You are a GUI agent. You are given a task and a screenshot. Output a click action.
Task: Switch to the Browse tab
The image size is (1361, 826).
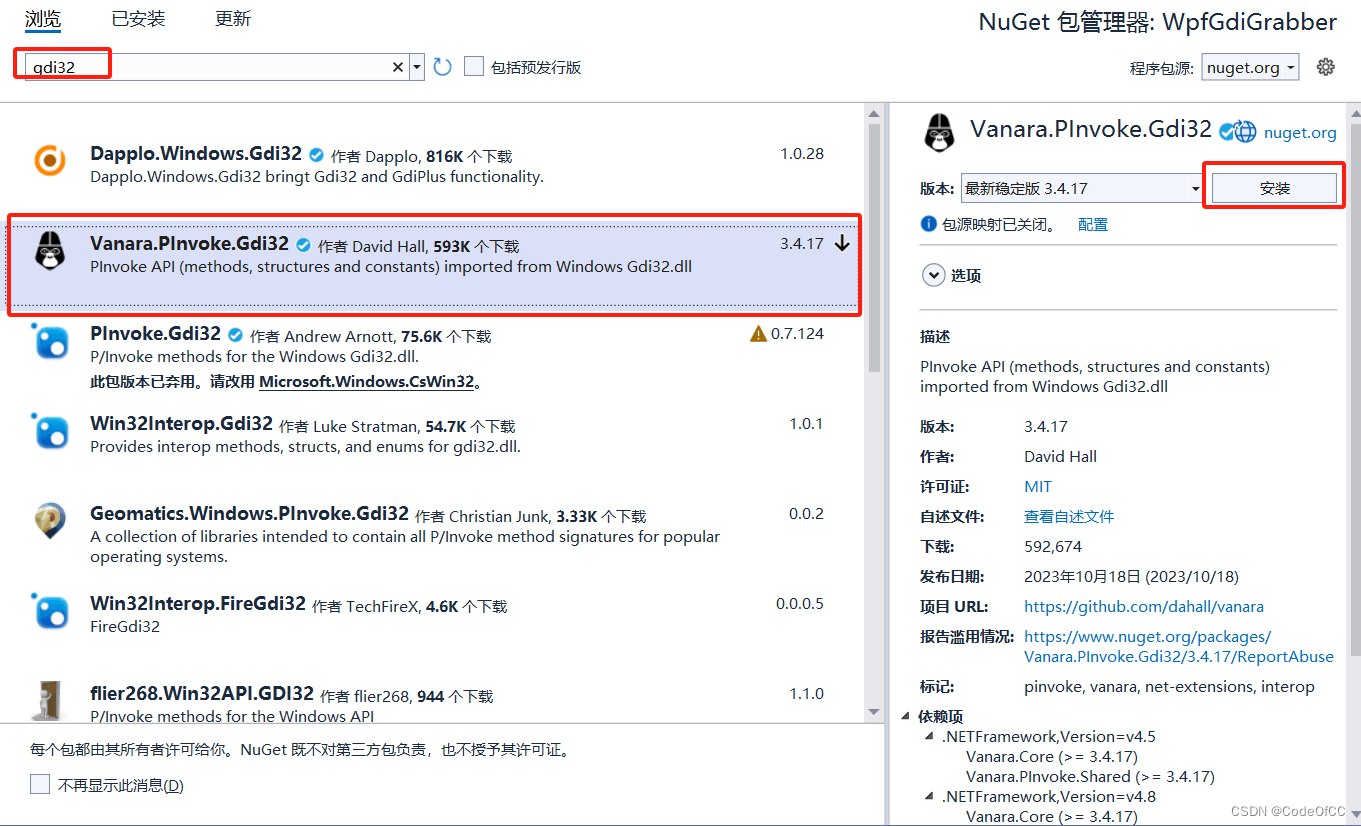(43, 19)
